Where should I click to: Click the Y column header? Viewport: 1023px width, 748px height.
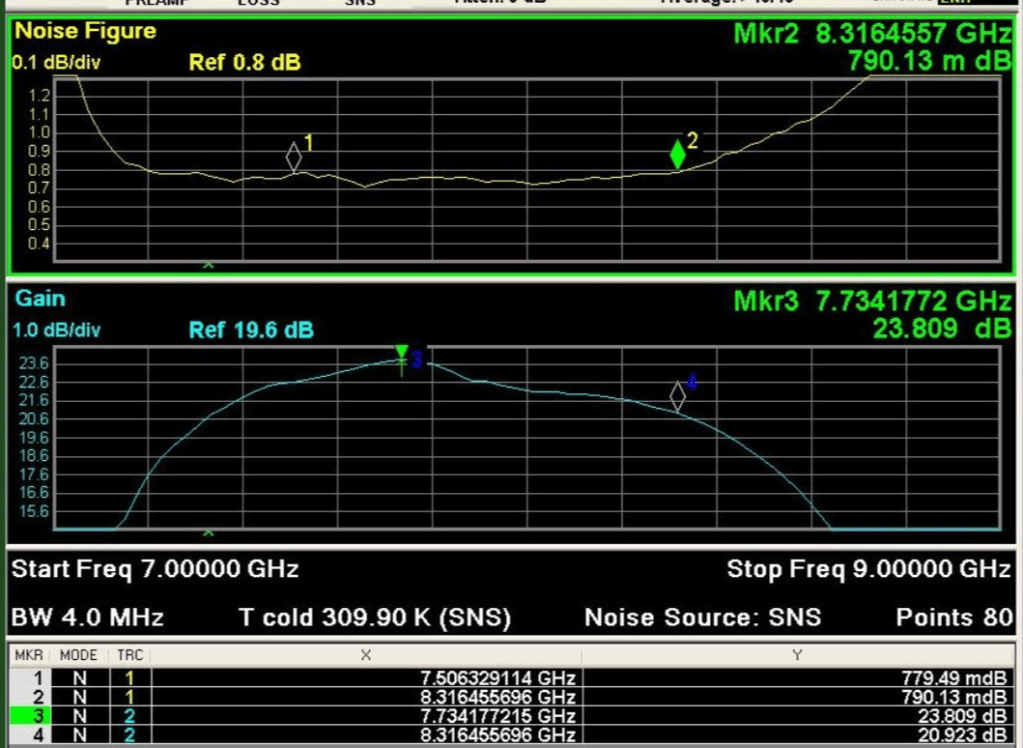[x=797, y=655]
